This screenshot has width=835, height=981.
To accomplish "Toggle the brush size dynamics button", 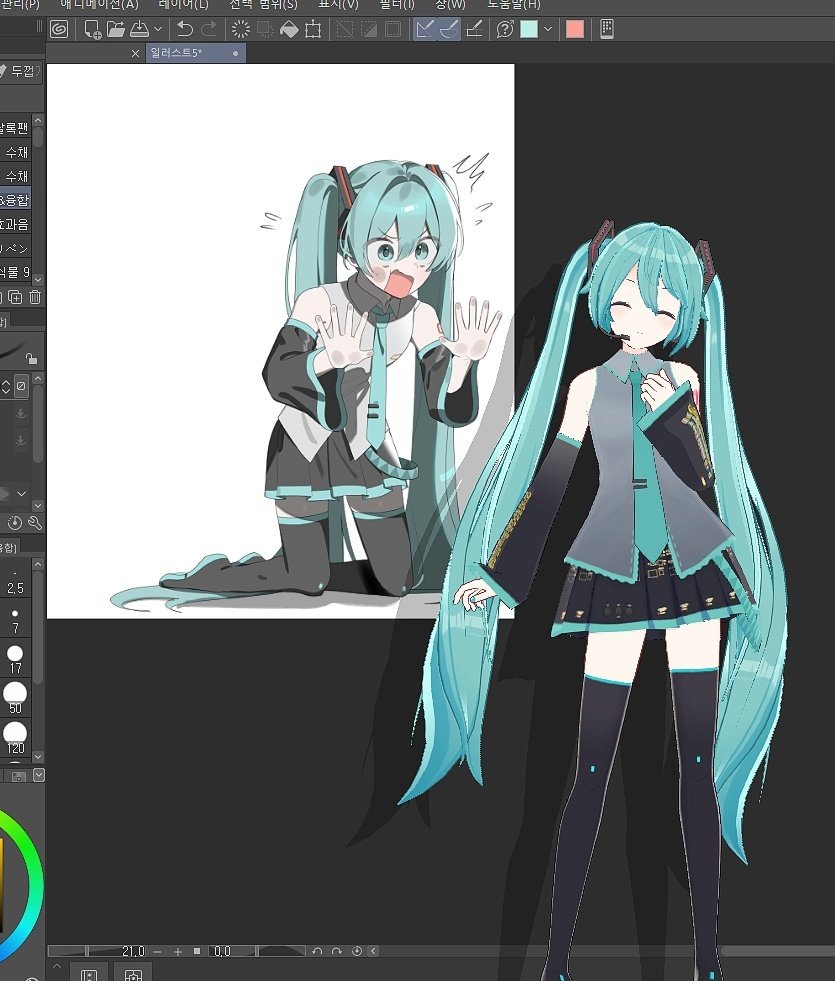I will (x=21, y=386).
